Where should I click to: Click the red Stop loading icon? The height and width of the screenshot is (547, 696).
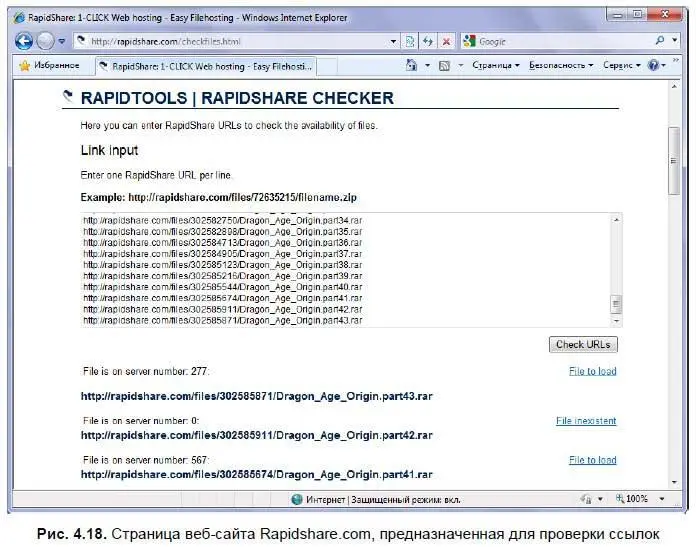(x=445, y=41)
